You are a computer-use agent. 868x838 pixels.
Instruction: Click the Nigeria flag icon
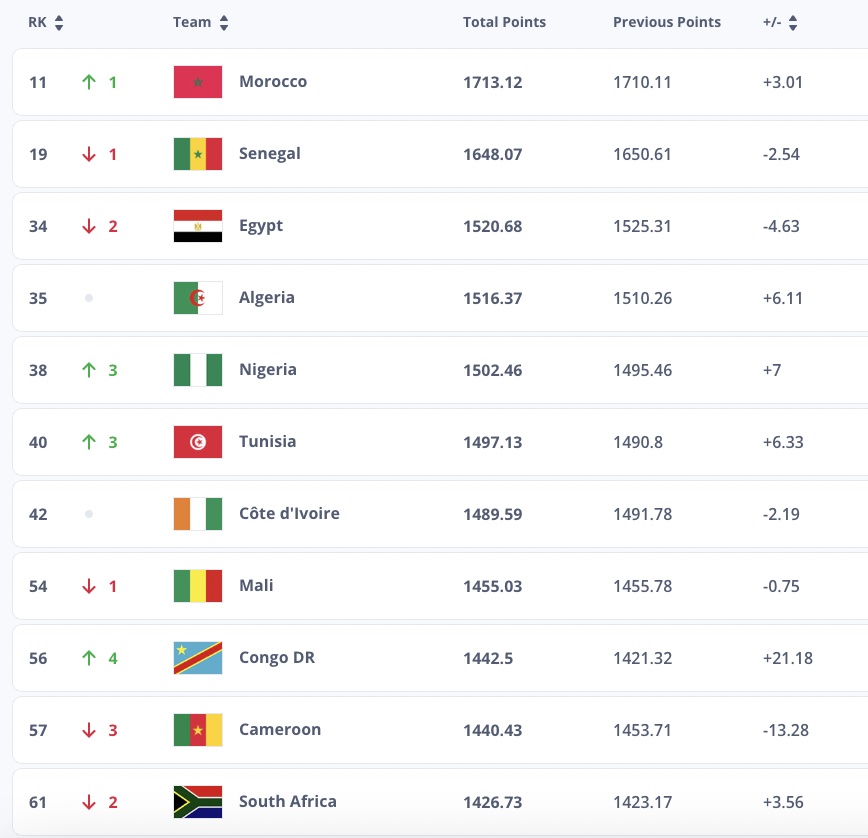point(198,370)
